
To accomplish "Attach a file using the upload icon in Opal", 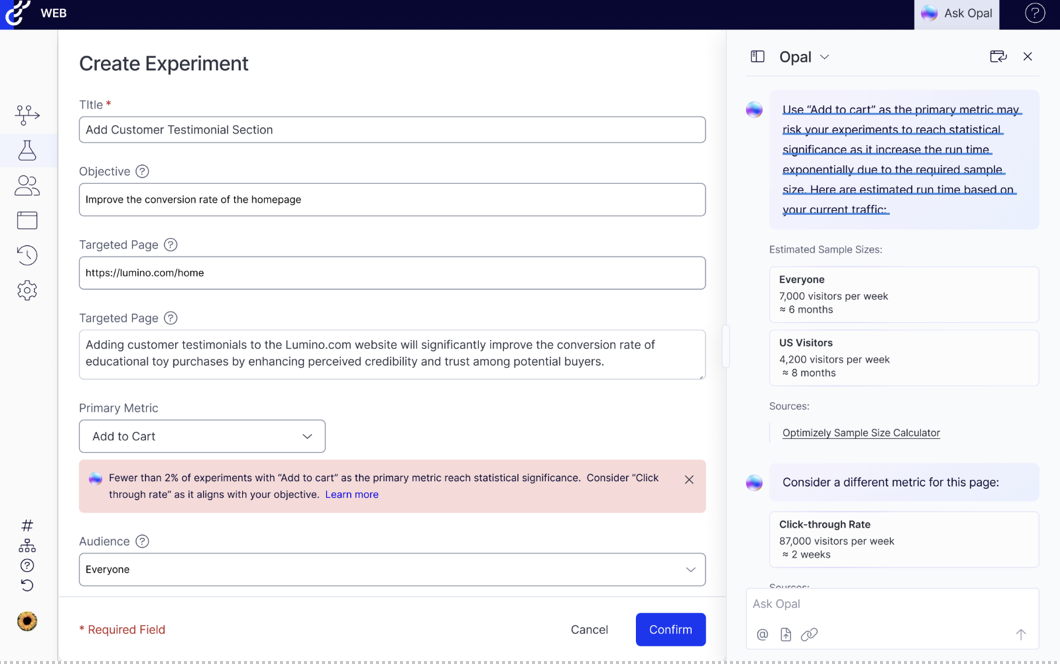I will click(x=786, y=634).
